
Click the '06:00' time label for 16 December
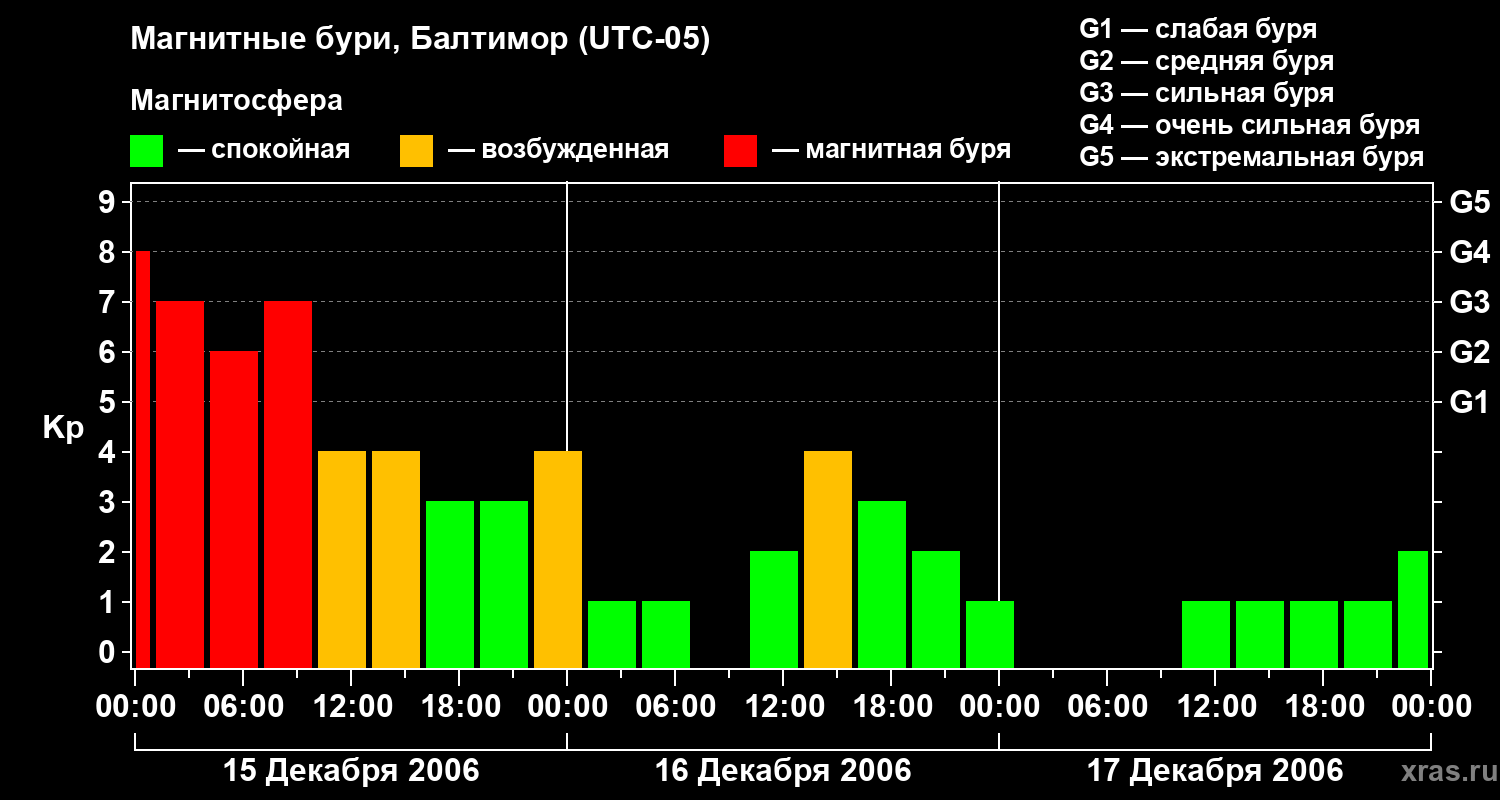pos(675,707)
